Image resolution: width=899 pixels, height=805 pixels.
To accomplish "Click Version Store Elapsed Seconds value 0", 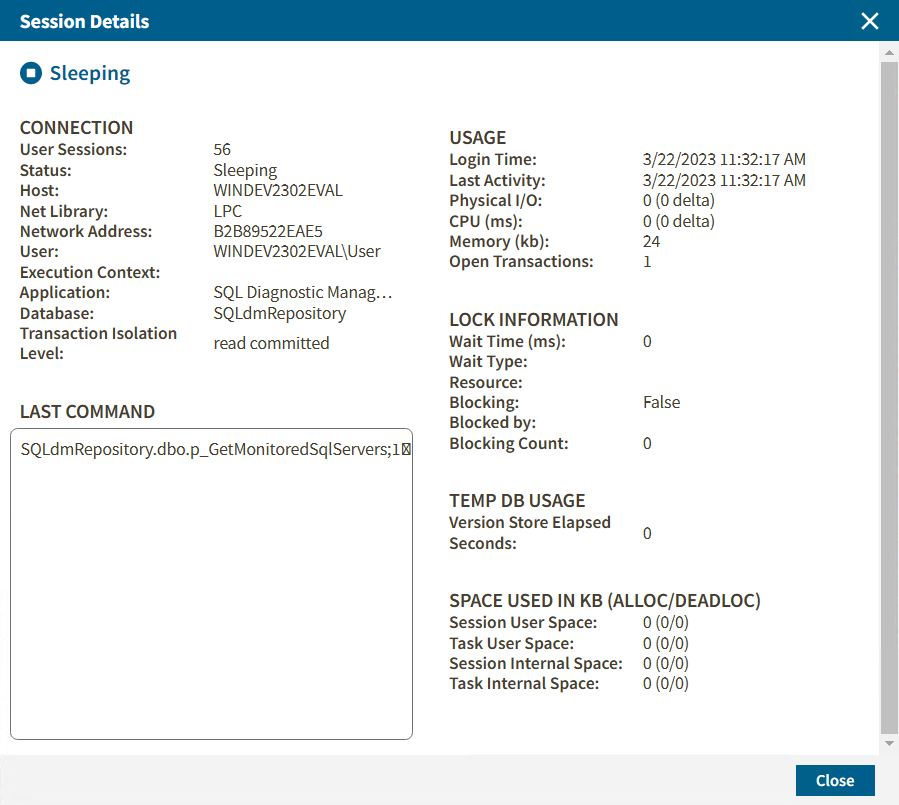I will [647, 534].
